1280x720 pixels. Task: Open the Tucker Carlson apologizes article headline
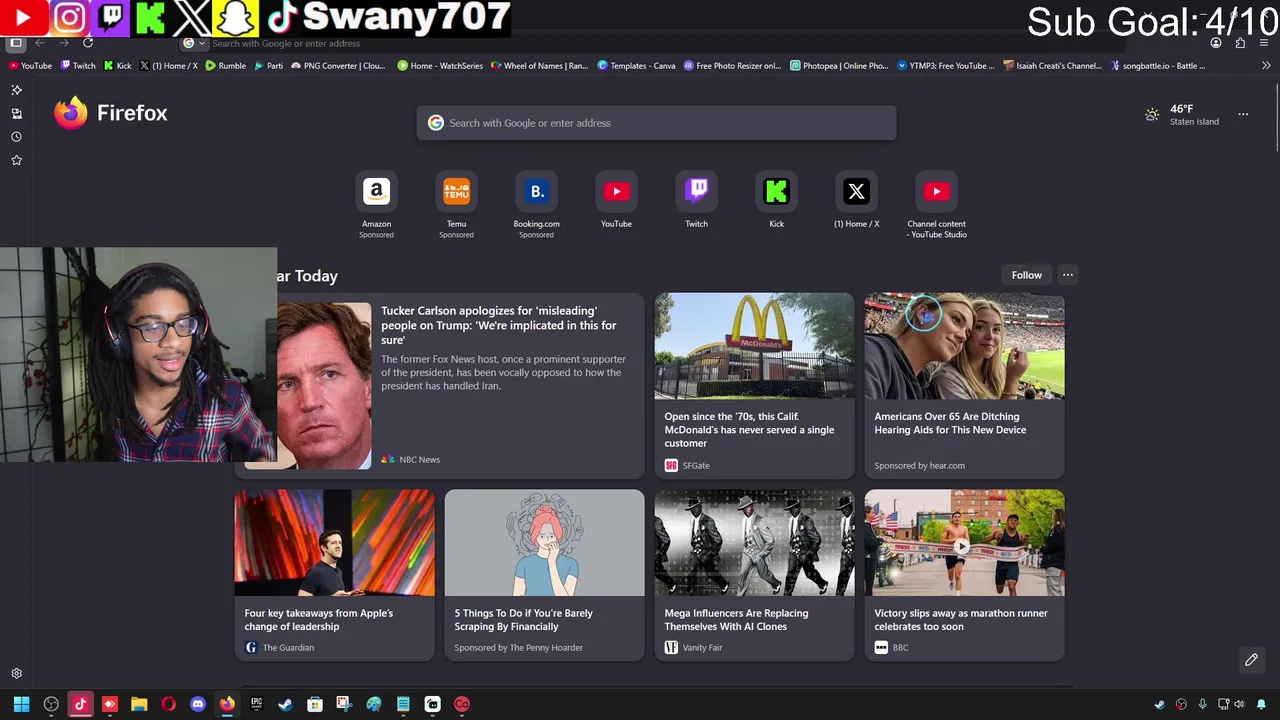point(499,325)
